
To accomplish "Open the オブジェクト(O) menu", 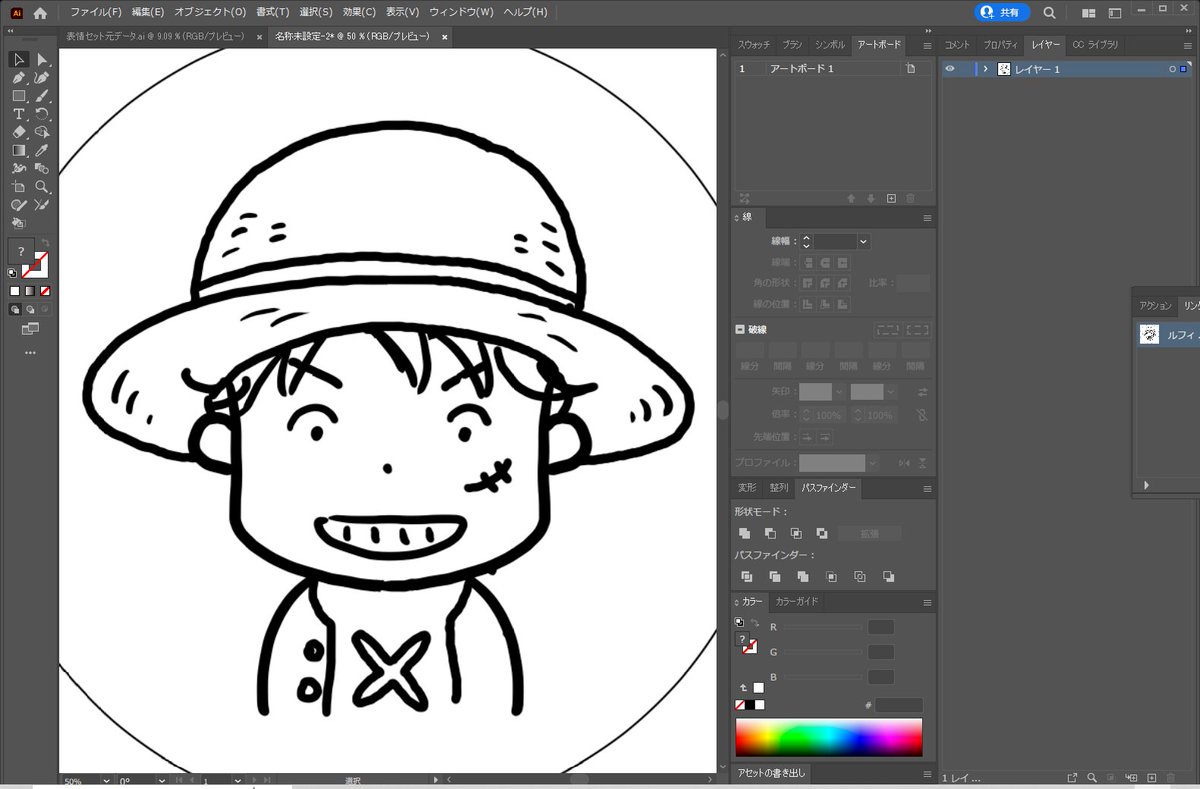I will pyautogui.click(x=210, y=12).
